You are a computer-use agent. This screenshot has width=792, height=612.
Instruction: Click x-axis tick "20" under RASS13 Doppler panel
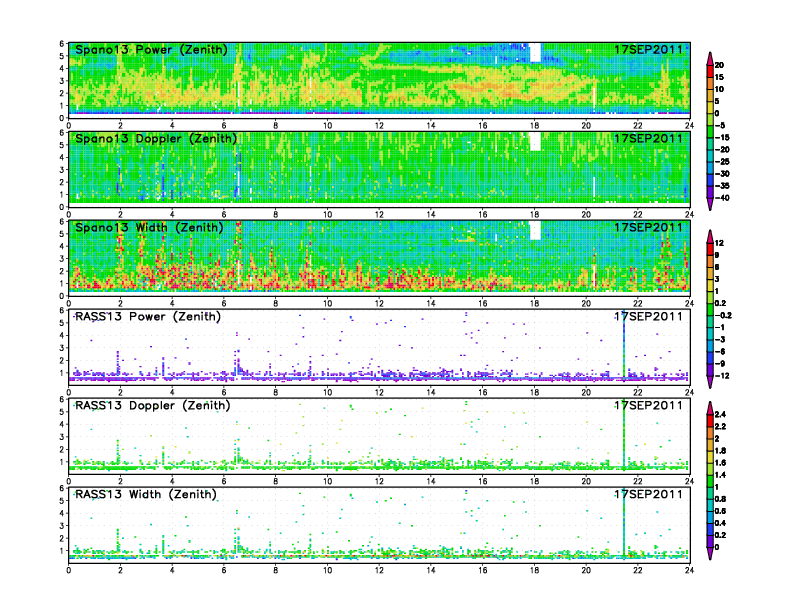pos(586,481)
